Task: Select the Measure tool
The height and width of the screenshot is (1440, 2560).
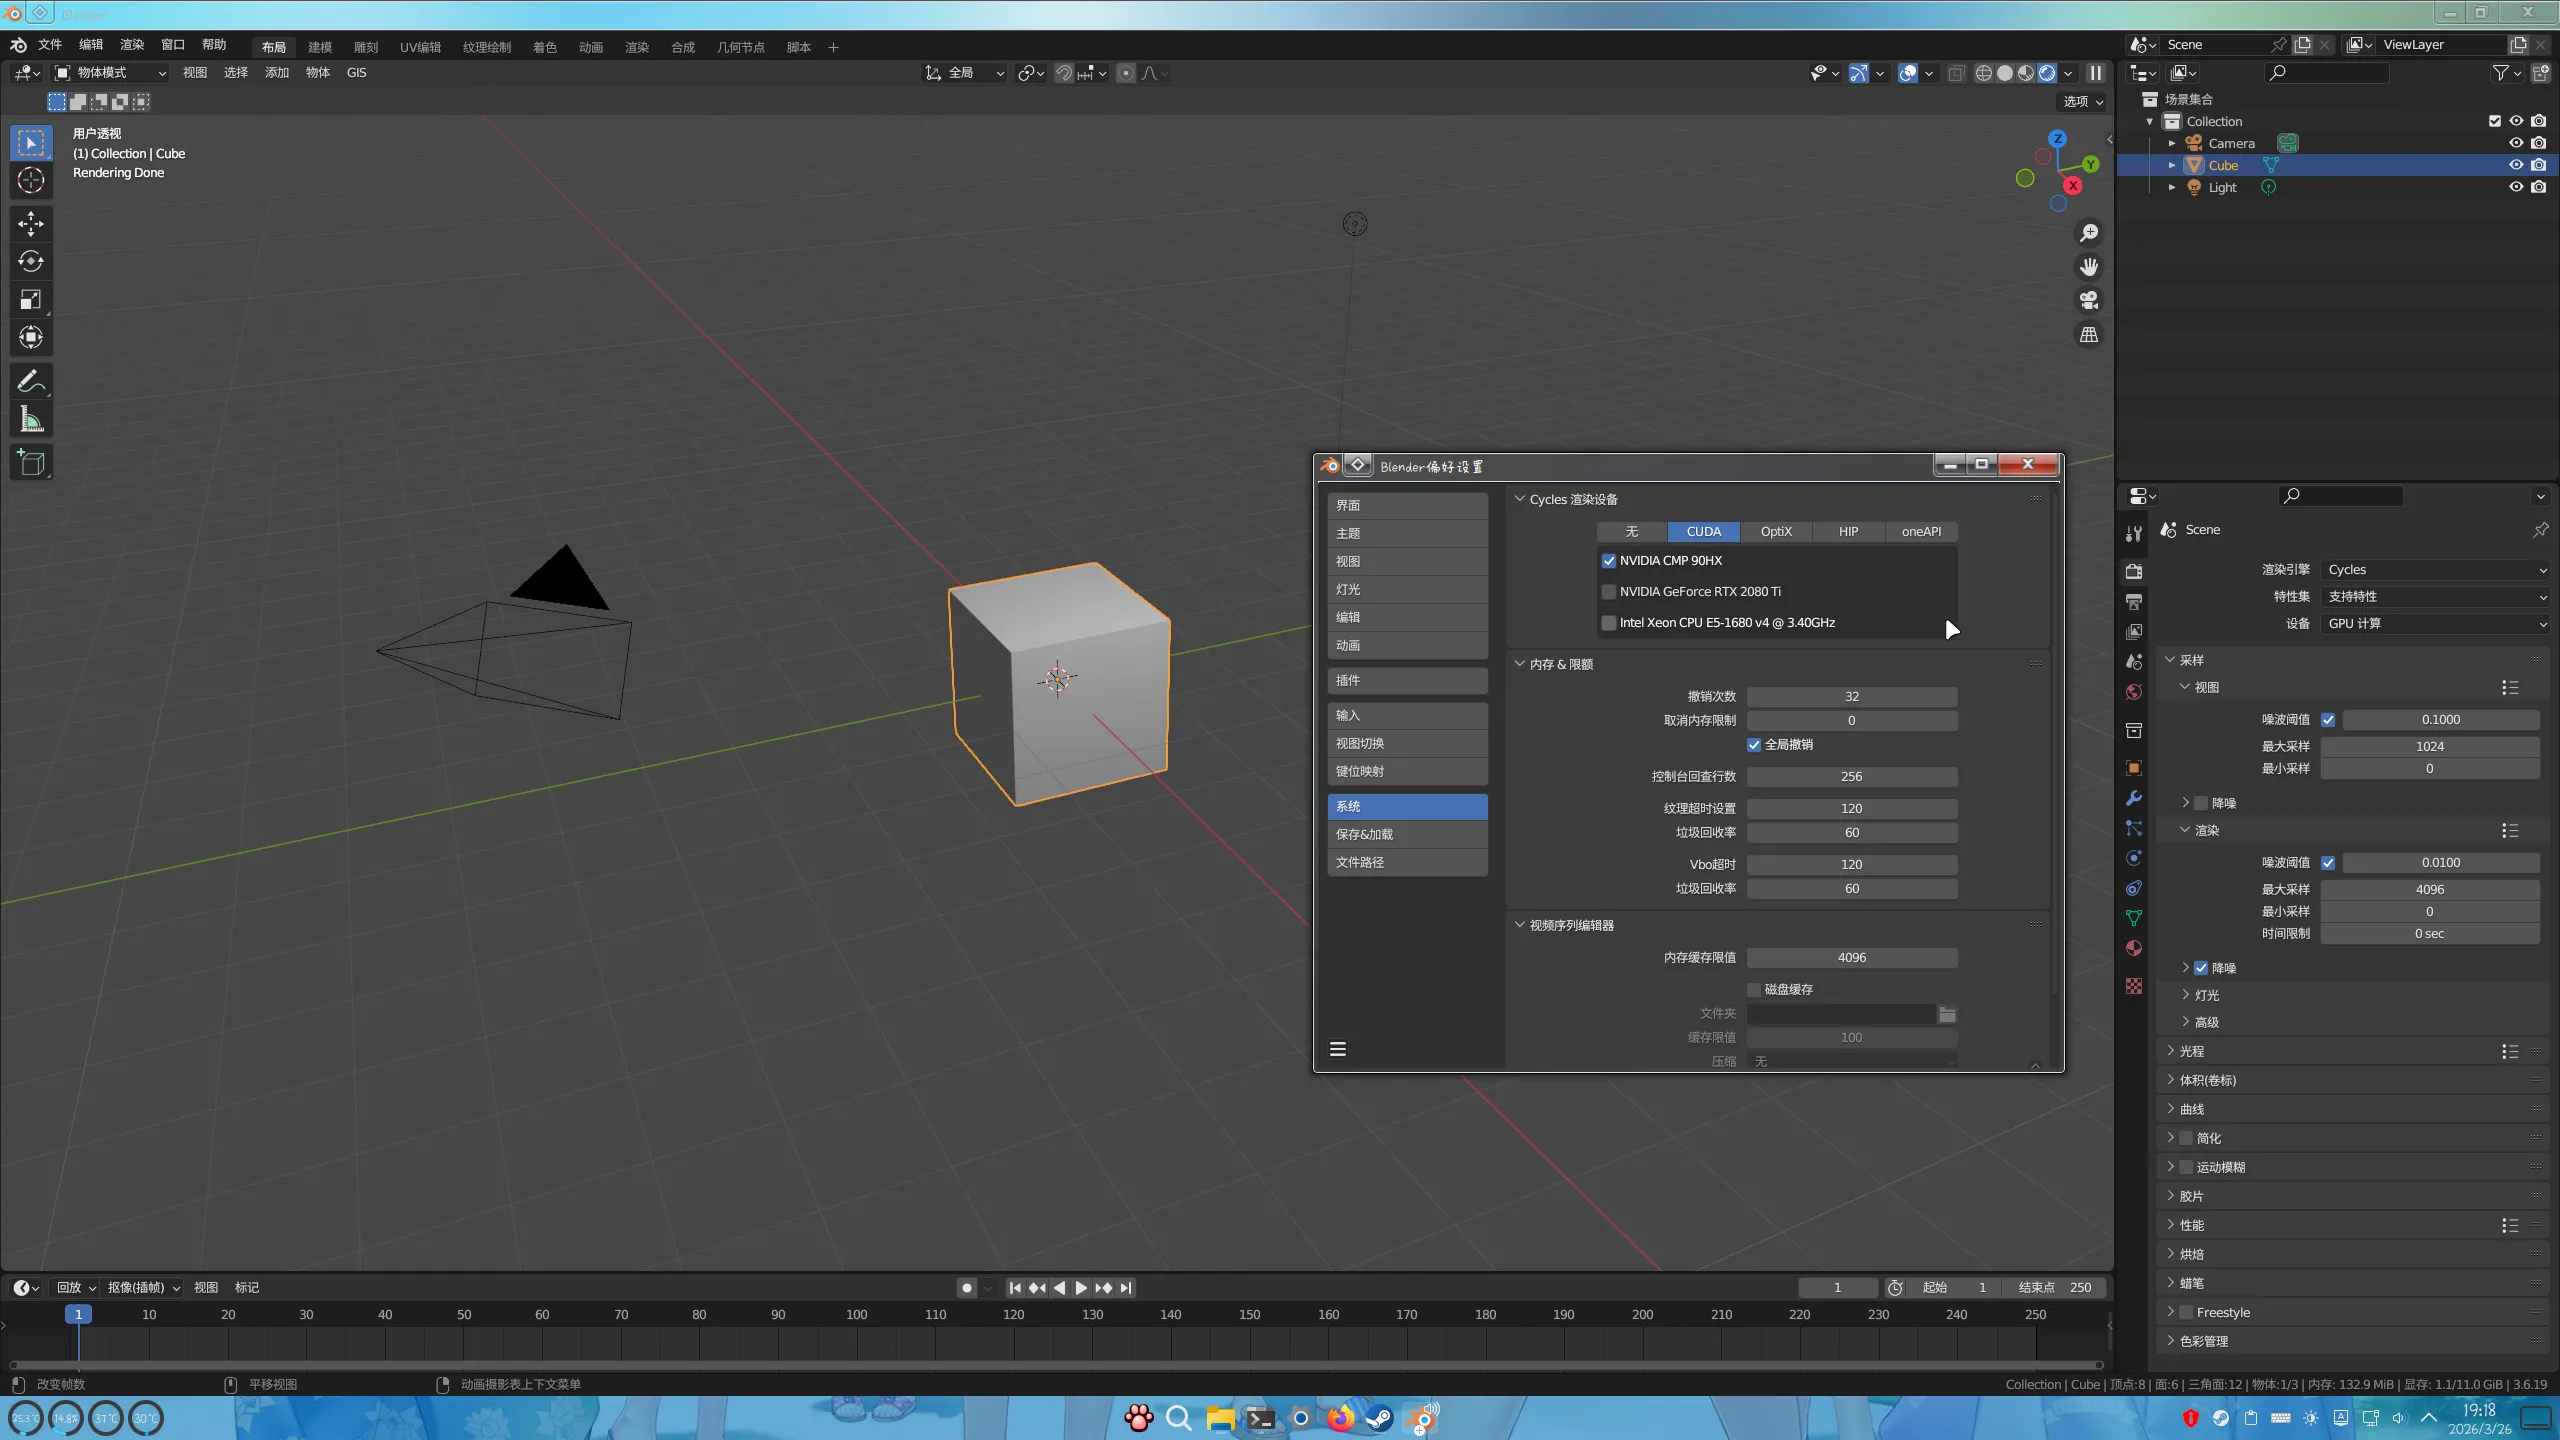Action: click(x=31, y=420)
